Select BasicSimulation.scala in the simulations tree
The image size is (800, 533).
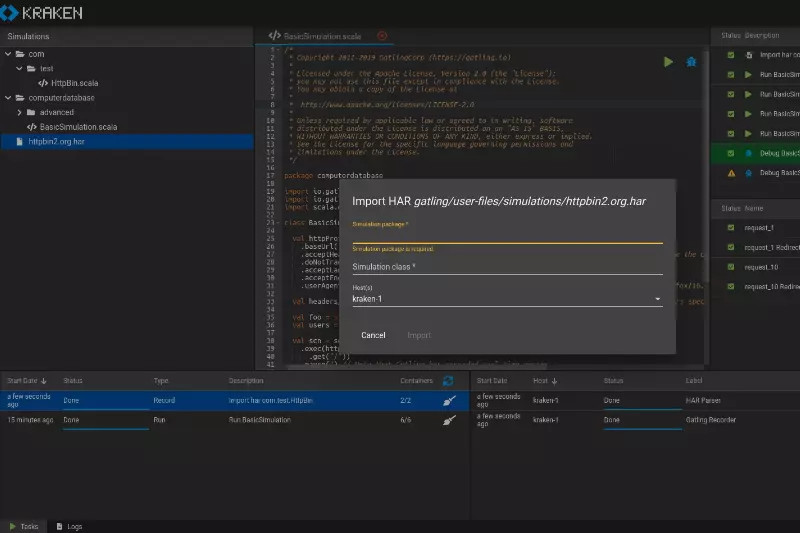click(78, 127)
